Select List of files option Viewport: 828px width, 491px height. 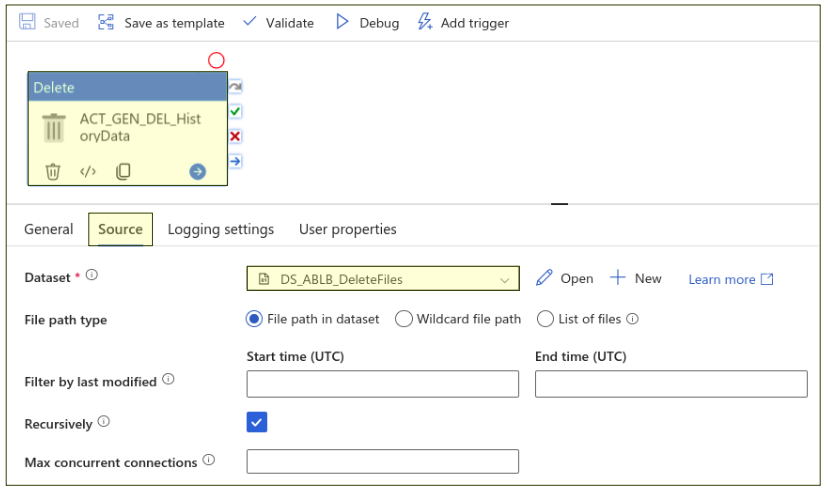pos(545,319)
